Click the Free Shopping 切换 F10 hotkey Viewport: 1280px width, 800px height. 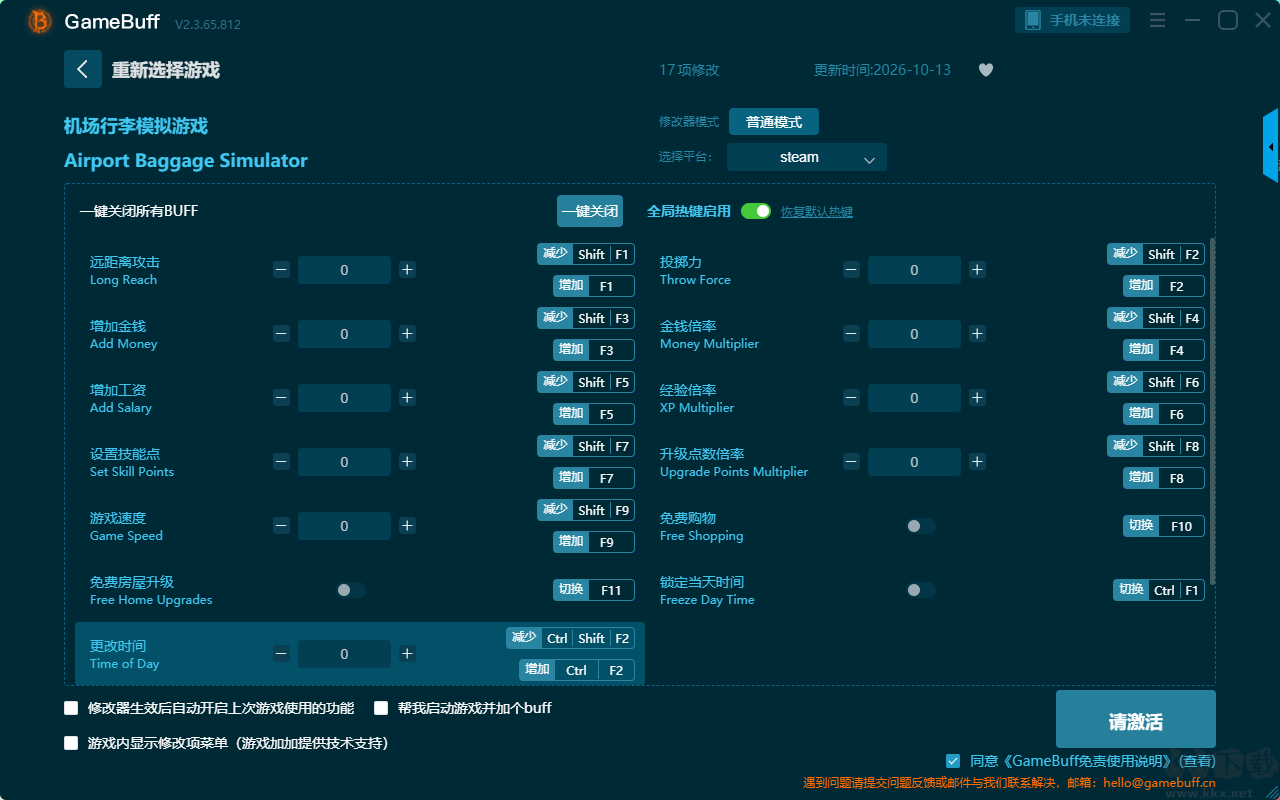[1164, 526]
